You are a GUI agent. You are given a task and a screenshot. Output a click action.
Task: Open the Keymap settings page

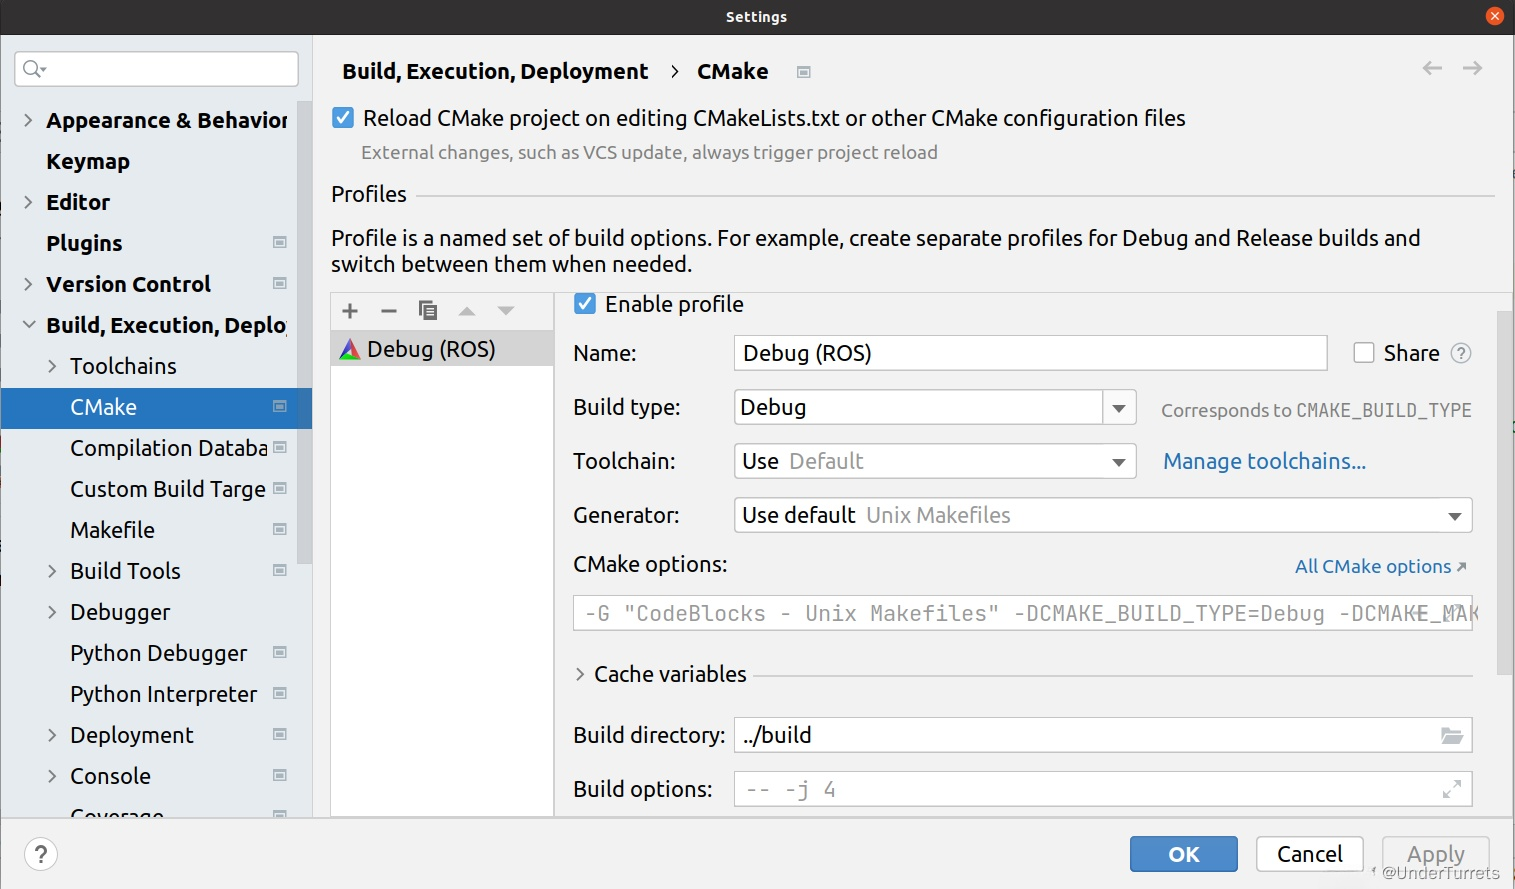pyautogui.click(x=88, y=161)
